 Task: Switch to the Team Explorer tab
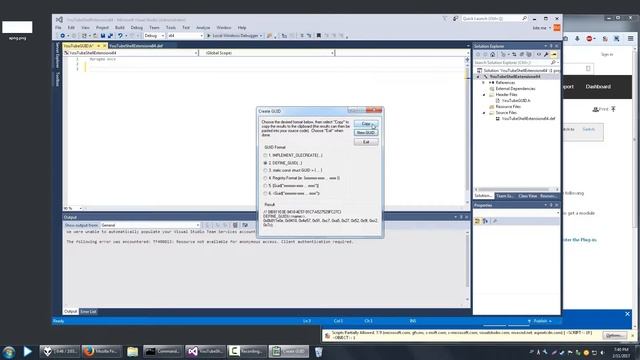pyautogui.click(x=505, y=196)
